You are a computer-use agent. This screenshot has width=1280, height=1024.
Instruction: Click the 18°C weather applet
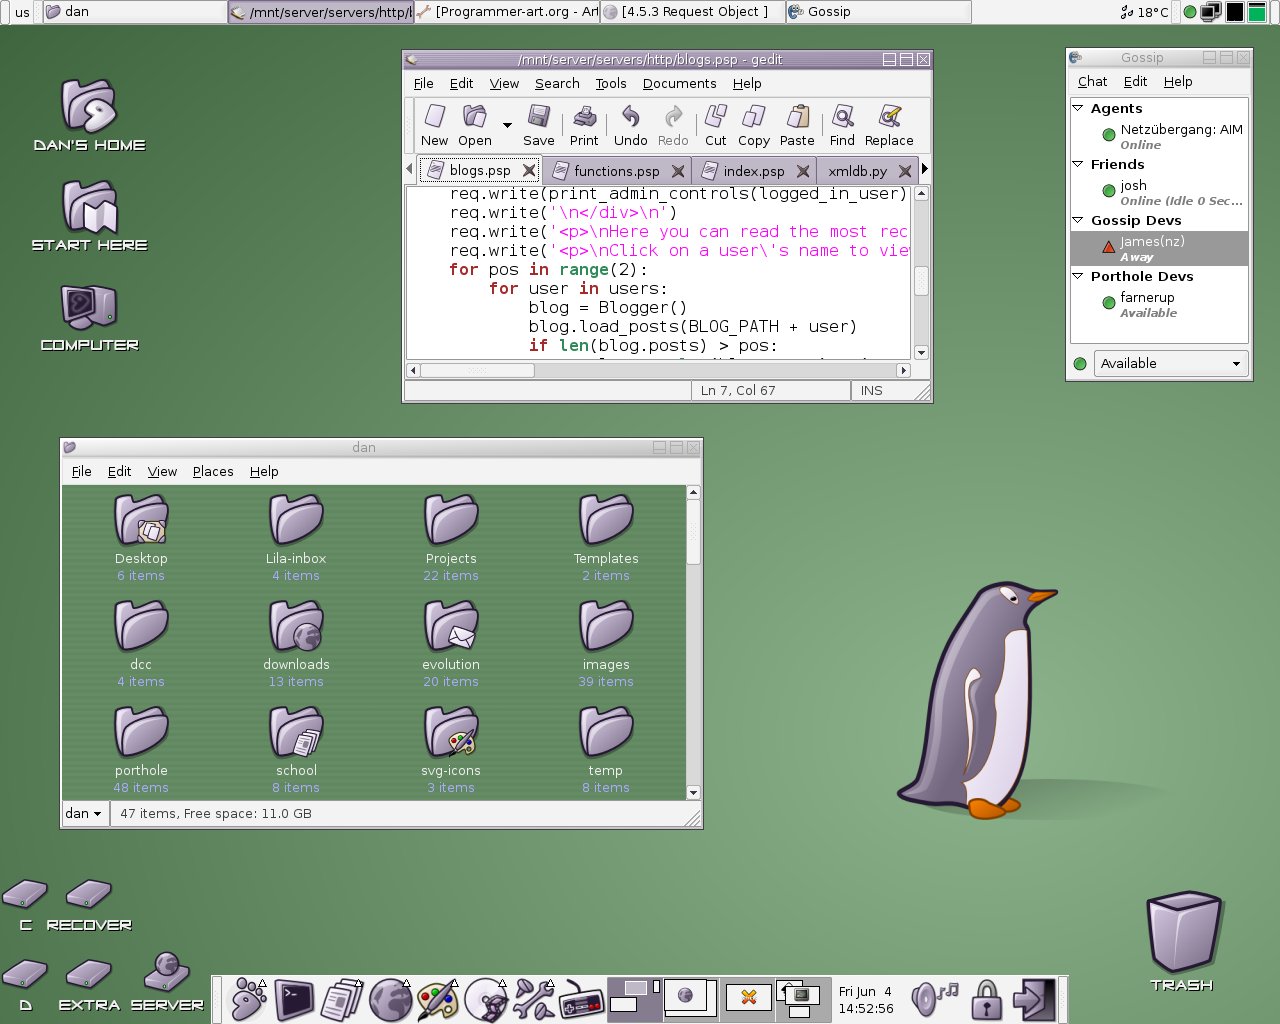[x=1144, y=12]
